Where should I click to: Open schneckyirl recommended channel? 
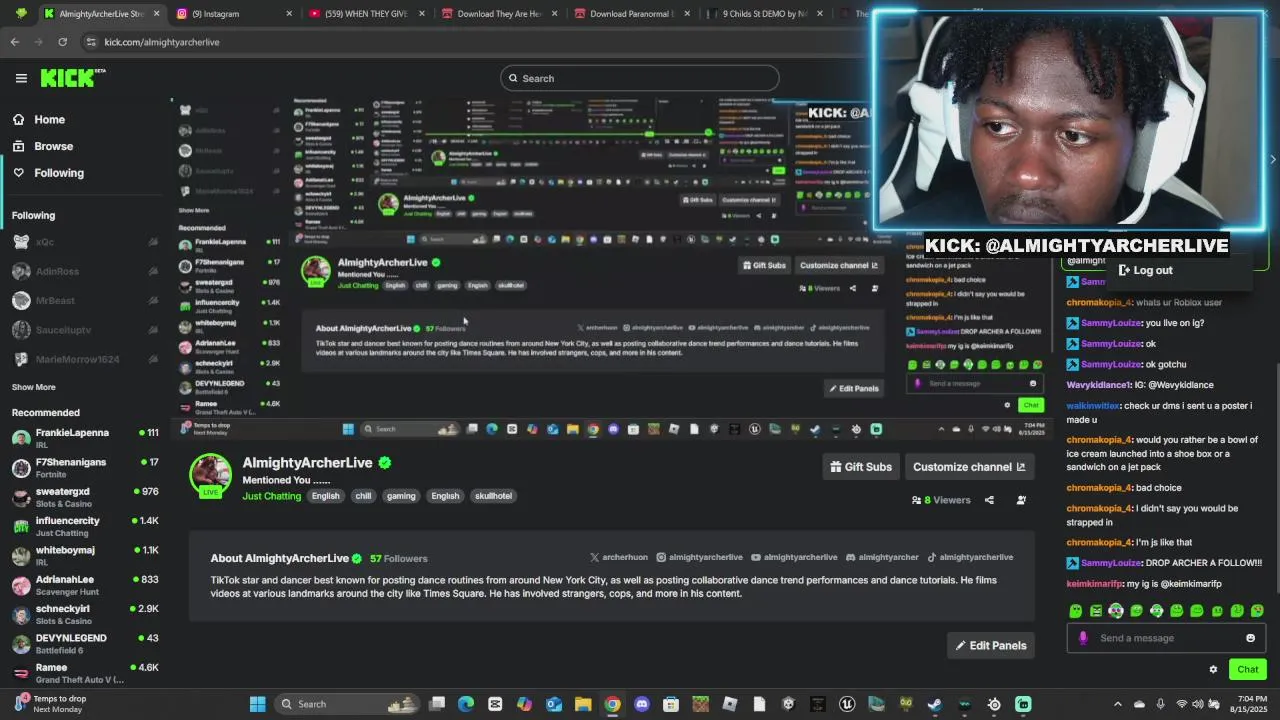(x=85, y=613)
